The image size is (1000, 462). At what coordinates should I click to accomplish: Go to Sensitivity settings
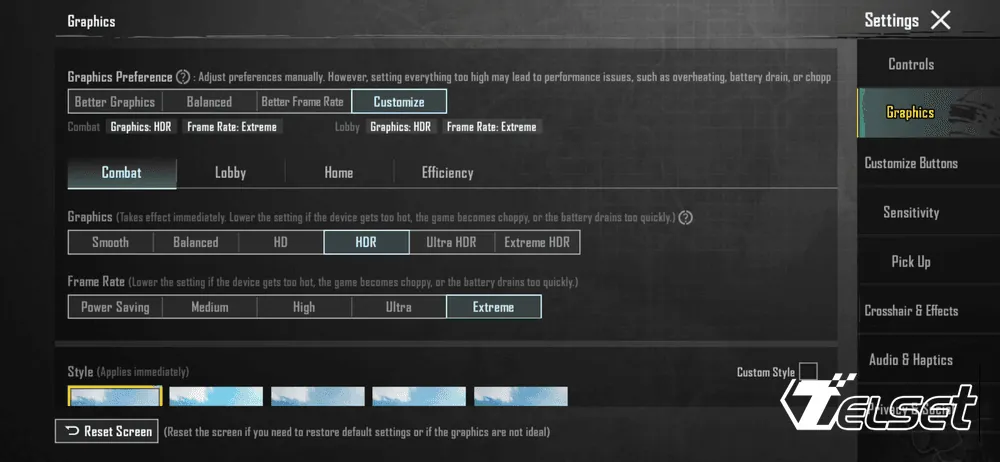pos(911,212)
